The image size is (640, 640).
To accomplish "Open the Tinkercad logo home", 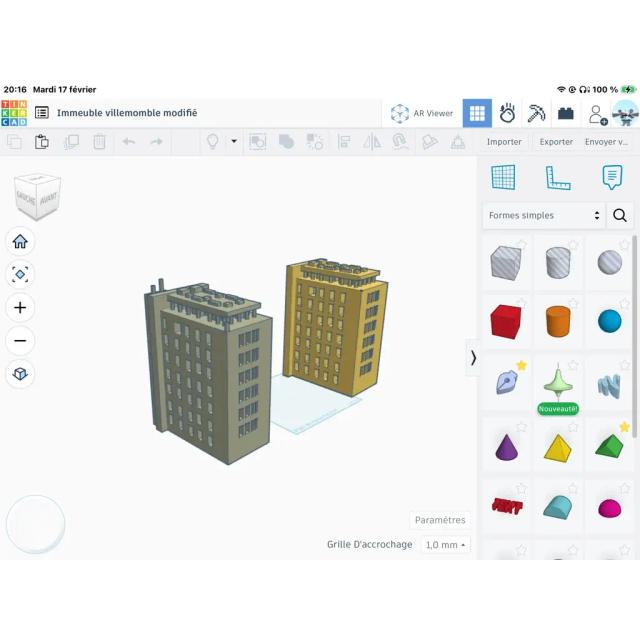I will (x=14, y=113).
